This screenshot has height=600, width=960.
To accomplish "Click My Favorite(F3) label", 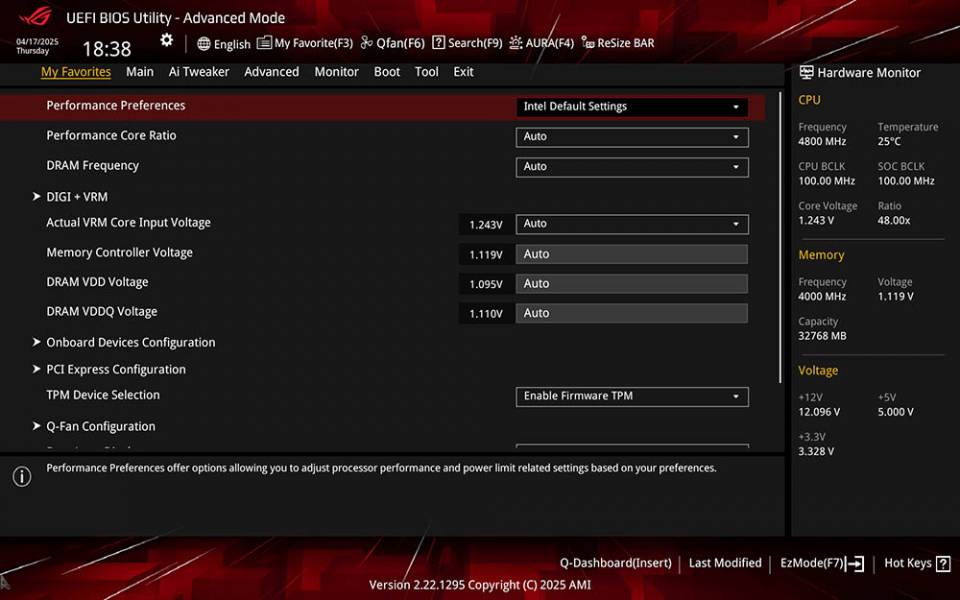I will (x=313, y=43).
